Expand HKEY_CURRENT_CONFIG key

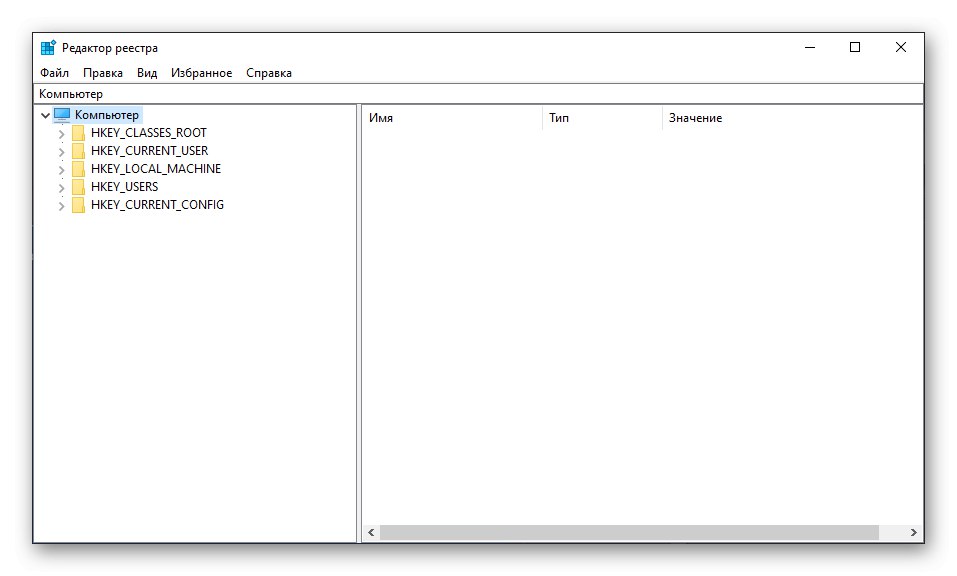61,205
